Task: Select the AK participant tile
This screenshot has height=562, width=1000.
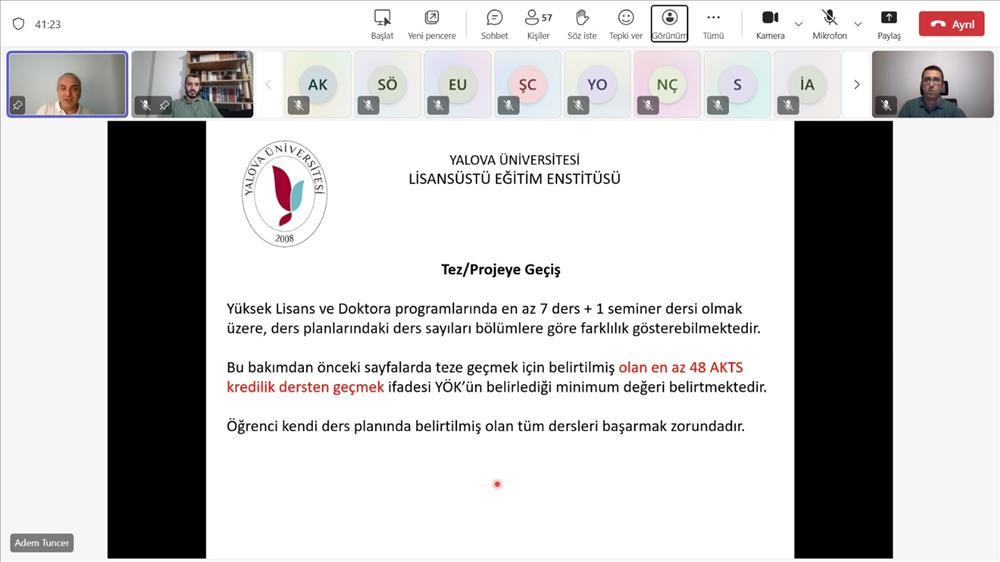Action: 318,84
